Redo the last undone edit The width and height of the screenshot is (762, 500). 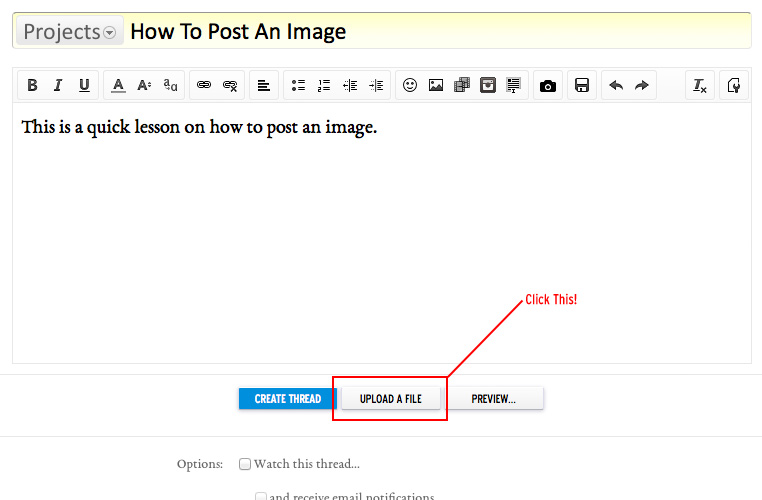click(642, 86)
